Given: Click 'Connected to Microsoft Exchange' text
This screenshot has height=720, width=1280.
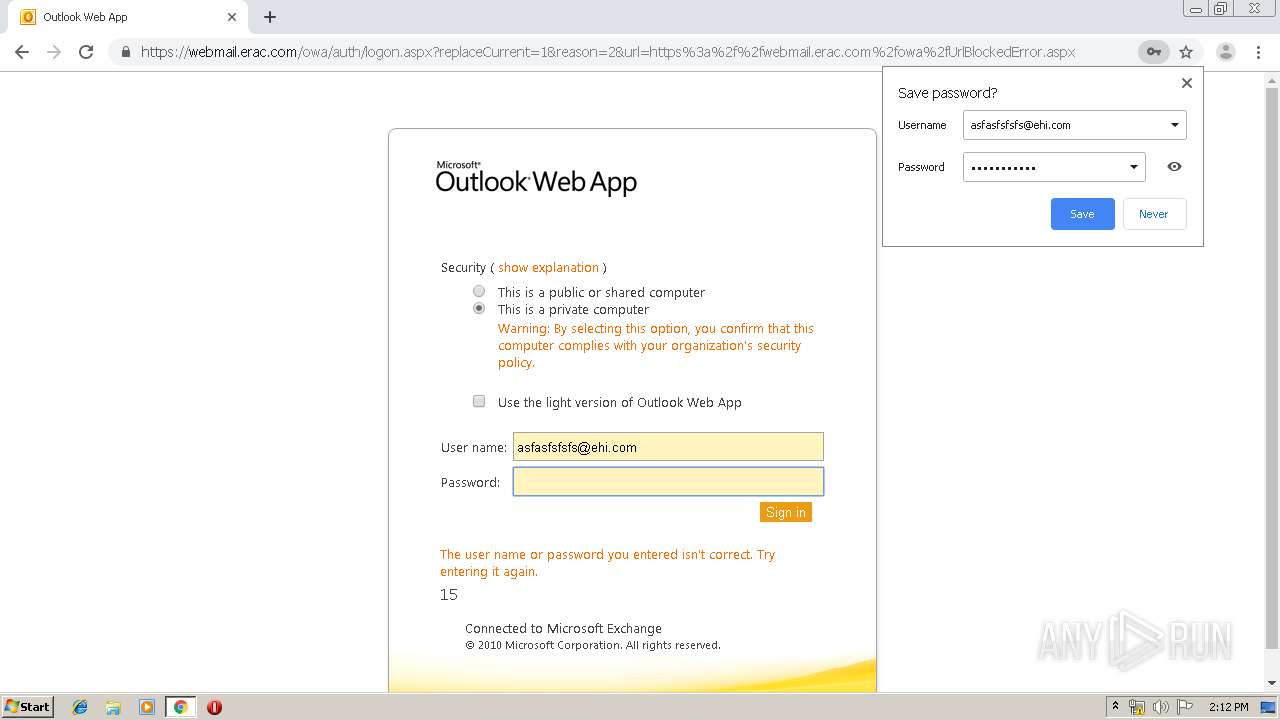Looking at the screenshot, I should [x=563, y=628].
